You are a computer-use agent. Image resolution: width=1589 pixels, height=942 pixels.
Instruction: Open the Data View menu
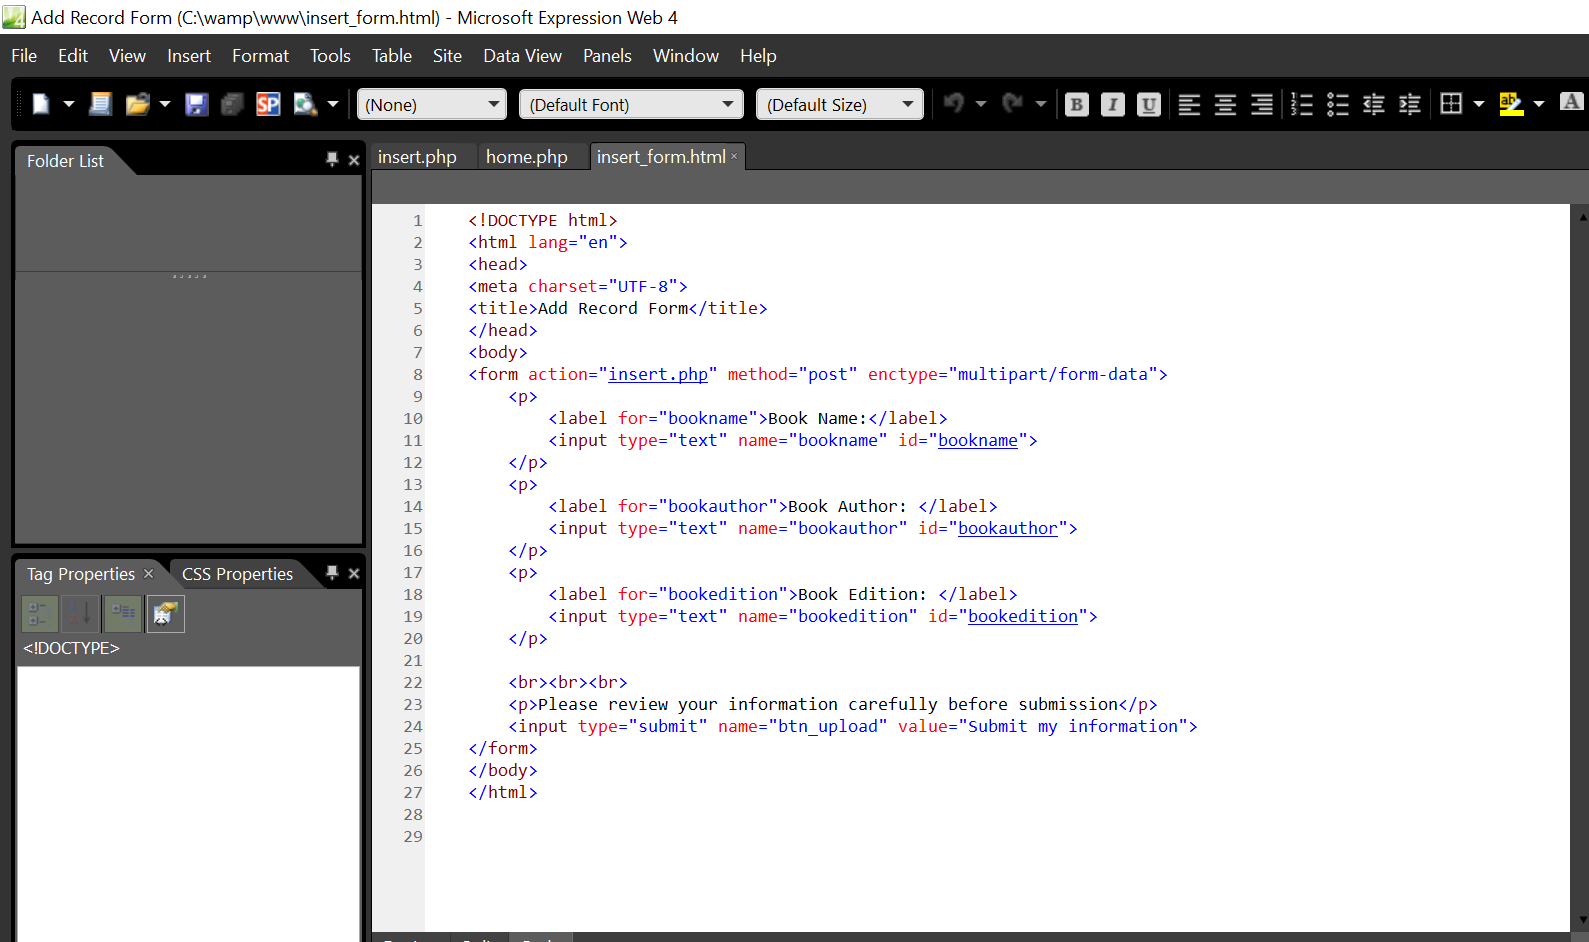point(522,56)
